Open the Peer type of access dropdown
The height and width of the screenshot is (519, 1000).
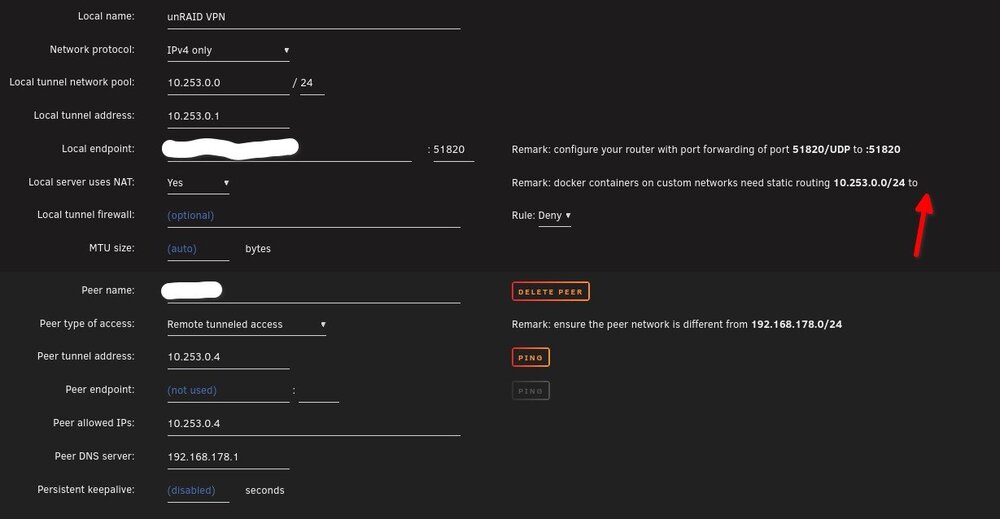tap(246, 325)
